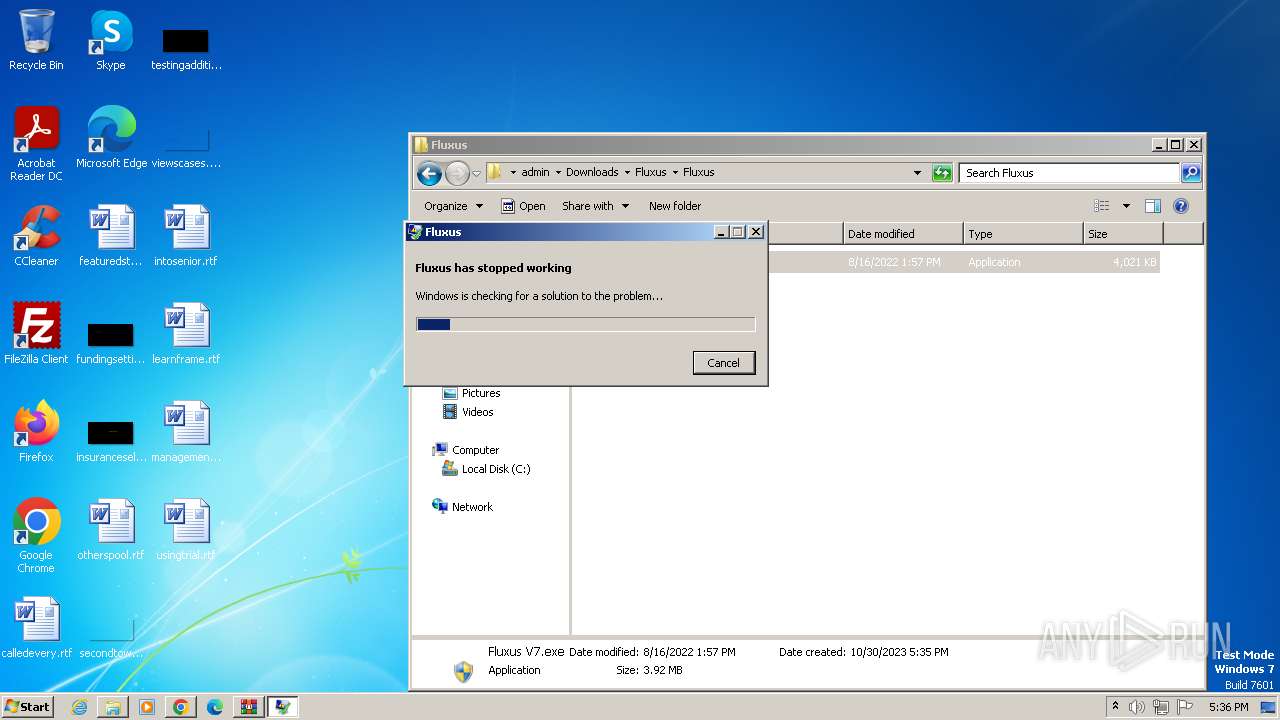Select the Acrobat Reader DC desktop icon
This screenshot has width=1280, height=720.
point(36,144)
